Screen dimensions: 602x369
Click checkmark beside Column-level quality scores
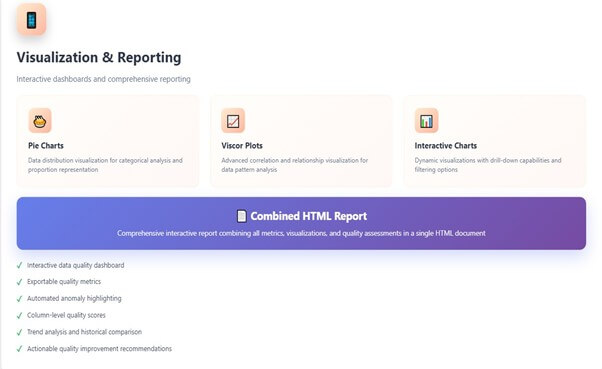[x=20, y=316]
